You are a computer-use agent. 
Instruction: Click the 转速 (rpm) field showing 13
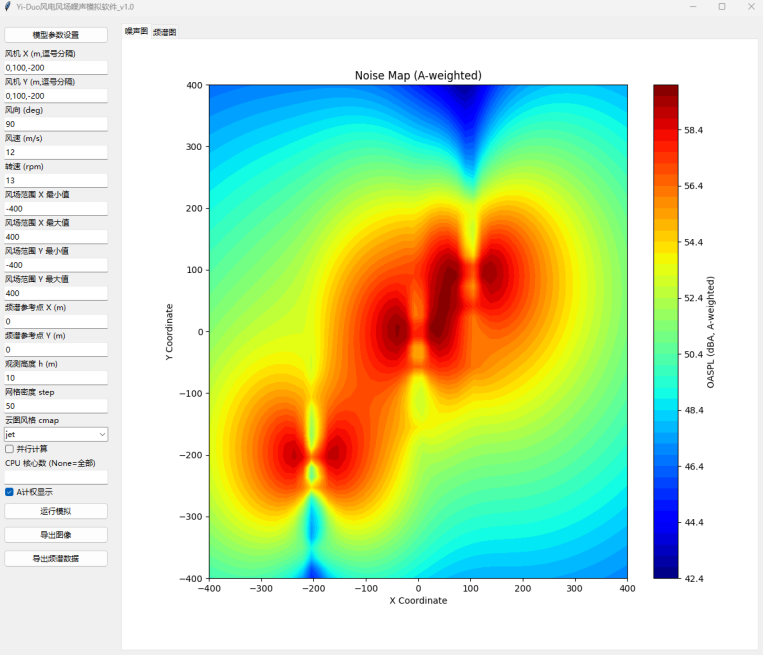pyautogui.click(x=56, y=181)
